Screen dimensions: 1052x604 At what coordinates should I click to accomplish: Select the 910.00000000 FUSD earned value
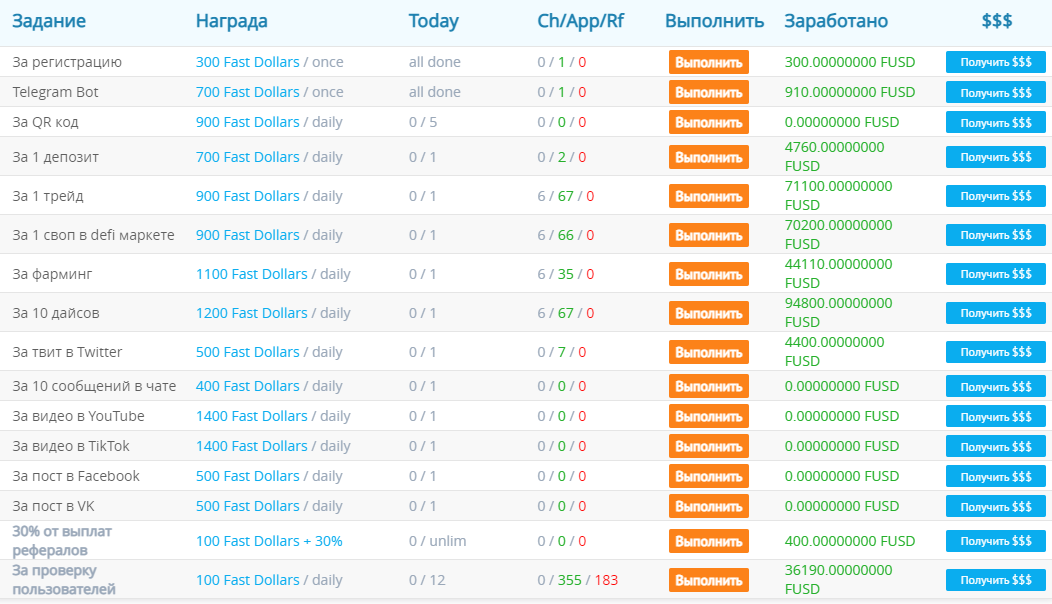pos(850,92)
